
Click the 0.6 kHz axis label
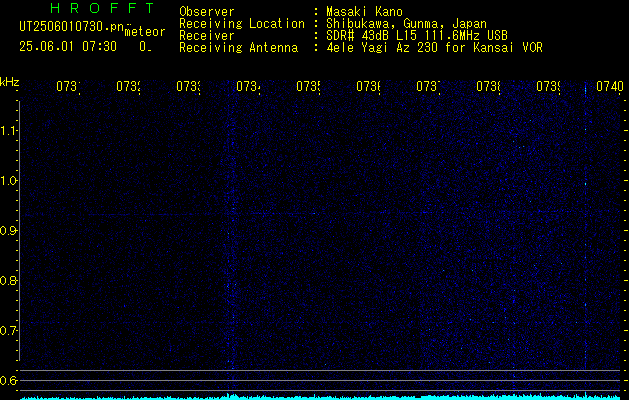[x=8, y=380]
